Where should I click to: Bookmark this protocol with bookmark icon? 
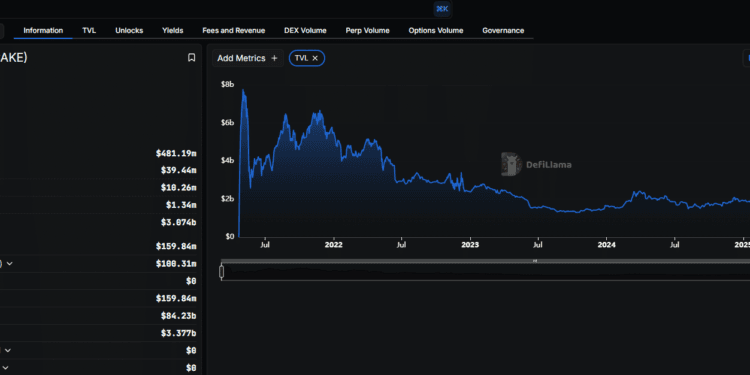191,58
